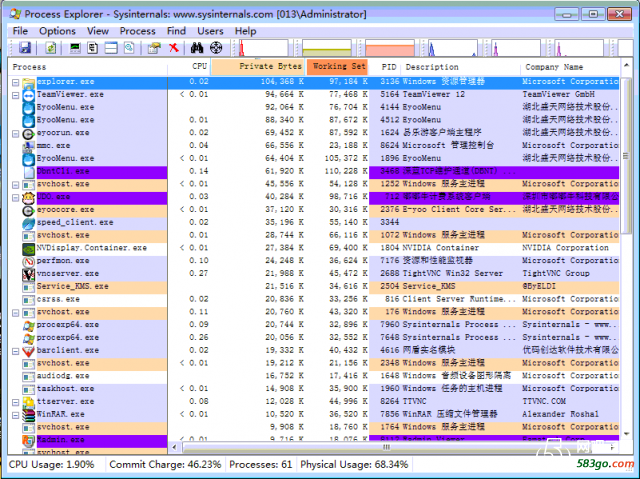Click the perfmon.exe process icon
The height and width of the screenshot is (479, 640).
pyautogui.click(x=29, y=262)
